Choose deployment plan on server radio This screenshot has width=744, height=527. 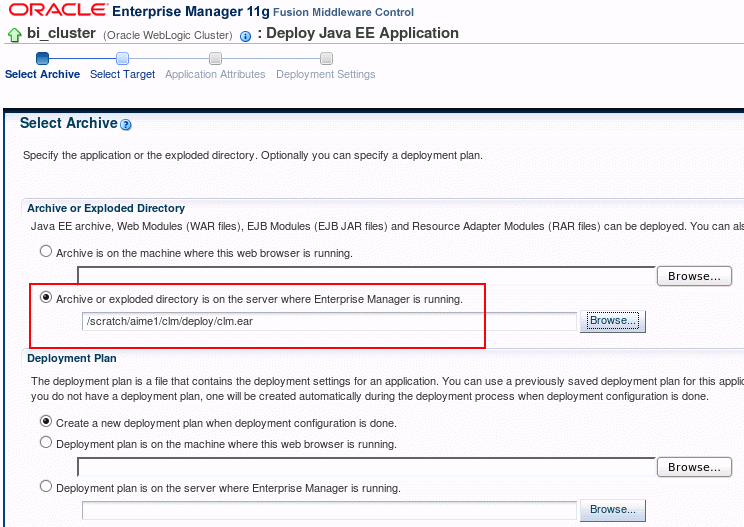pyautogui.click(x=46, y=486)
